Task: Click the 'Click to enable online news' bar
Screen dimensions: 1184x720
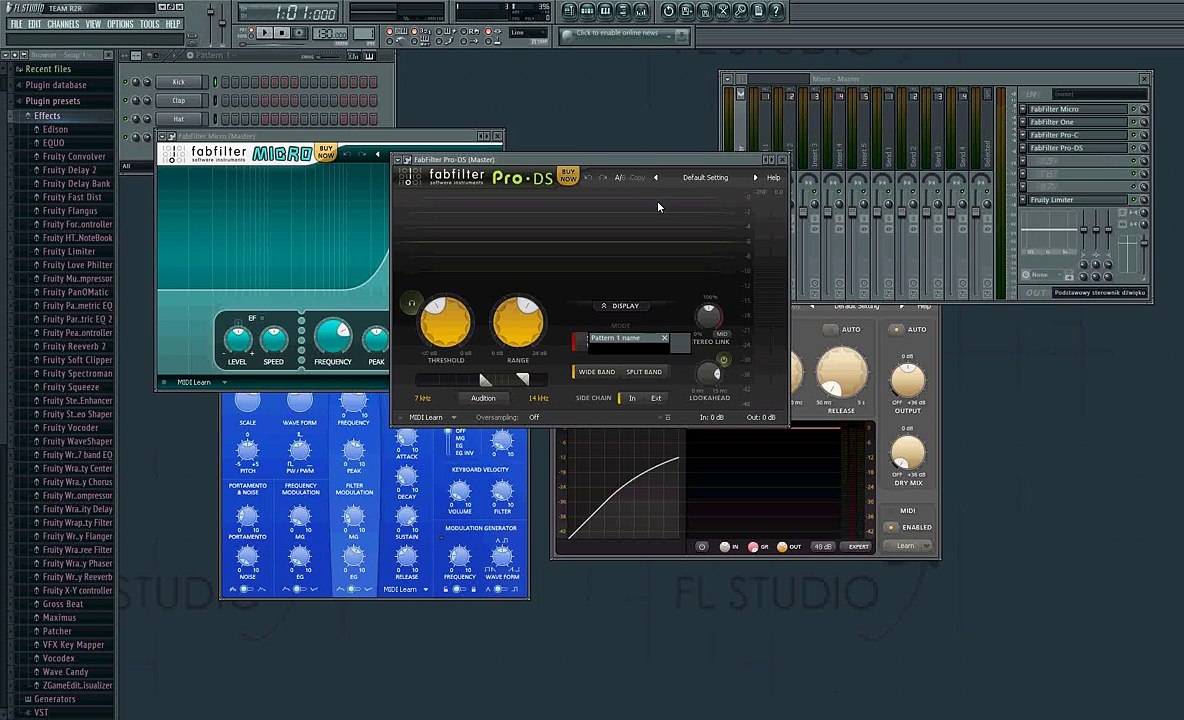Action: pos(624,35)
